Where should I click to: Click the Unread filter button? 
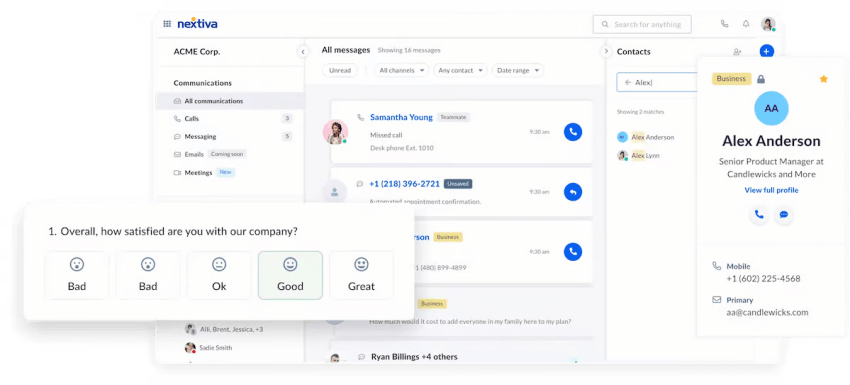pyautogui.click(x=340, y=70)
